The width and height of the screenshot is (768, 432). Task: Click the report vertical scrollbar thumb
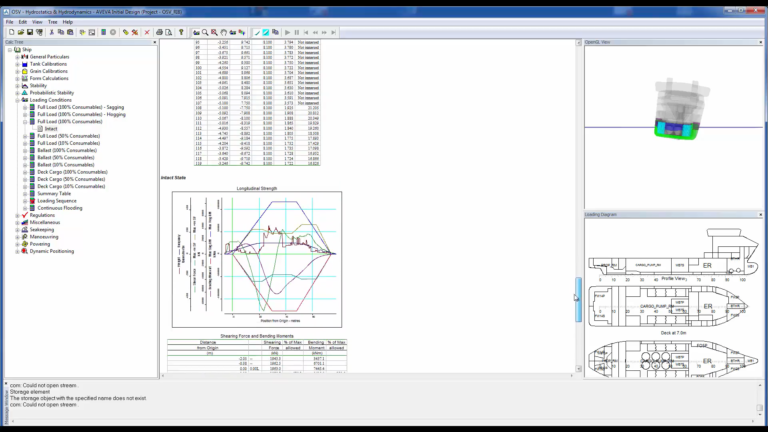[x=578, y=299]
